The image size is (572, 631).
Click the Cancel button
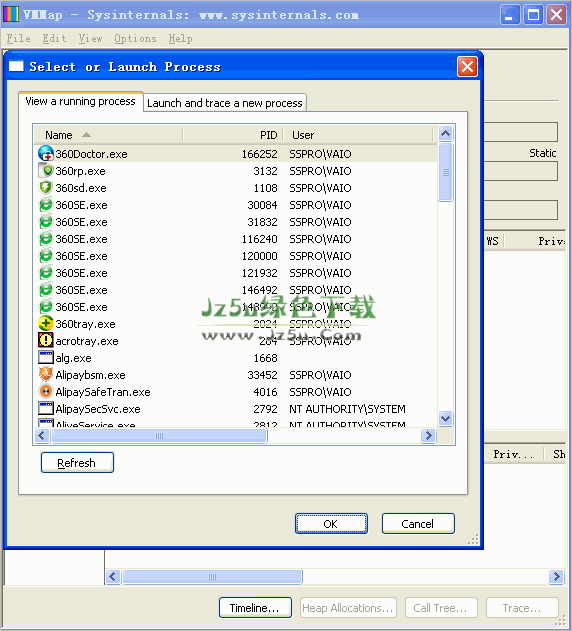coord(418,524)
